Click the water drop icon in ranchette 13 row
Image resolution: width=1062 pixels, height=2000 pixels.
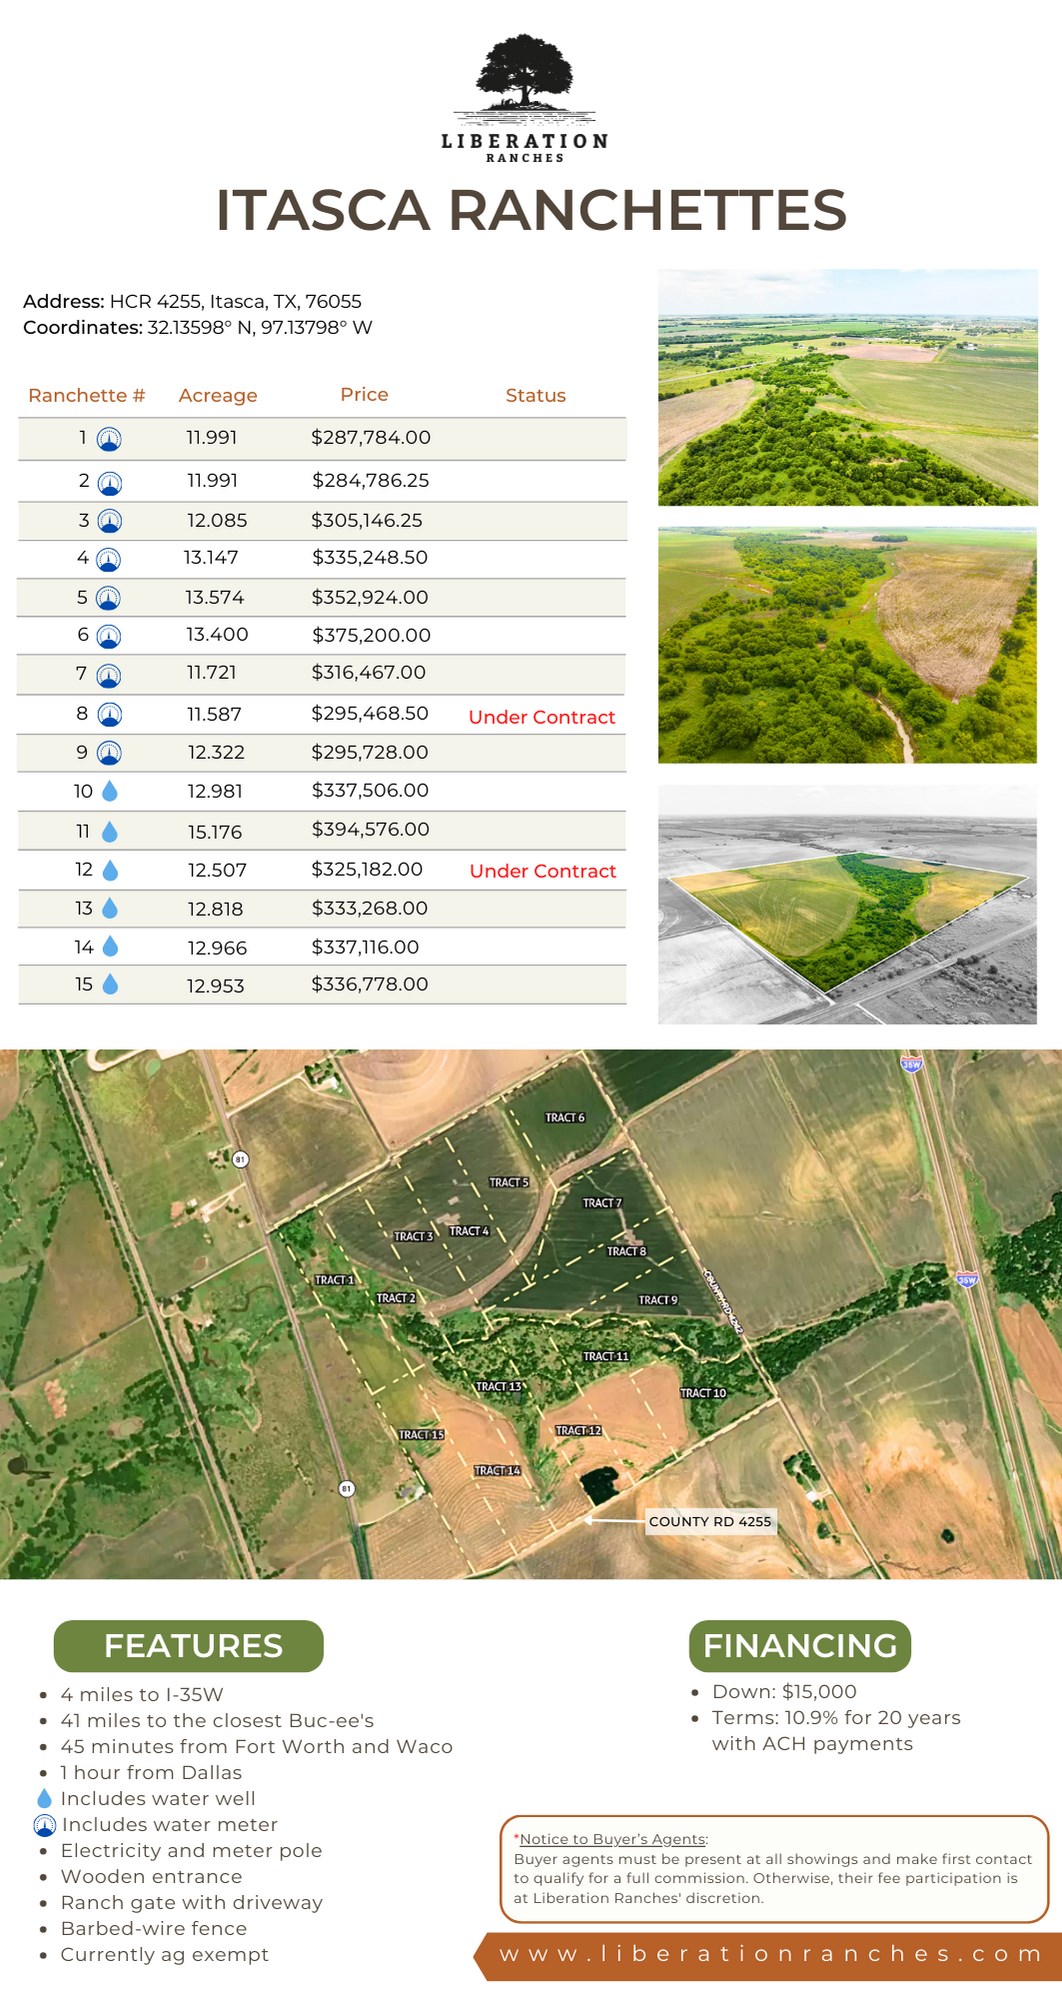coord(110,908)
